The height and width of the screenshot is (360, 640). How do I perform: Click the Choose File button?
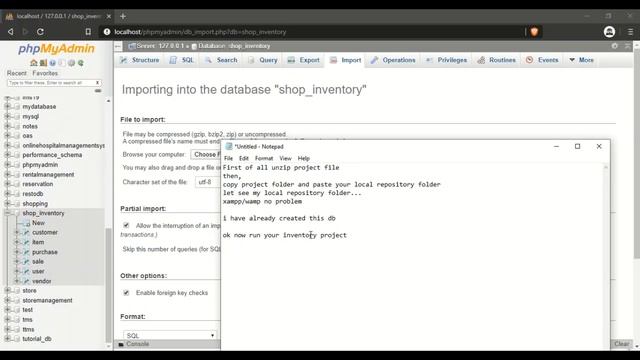tap(205, 155)
